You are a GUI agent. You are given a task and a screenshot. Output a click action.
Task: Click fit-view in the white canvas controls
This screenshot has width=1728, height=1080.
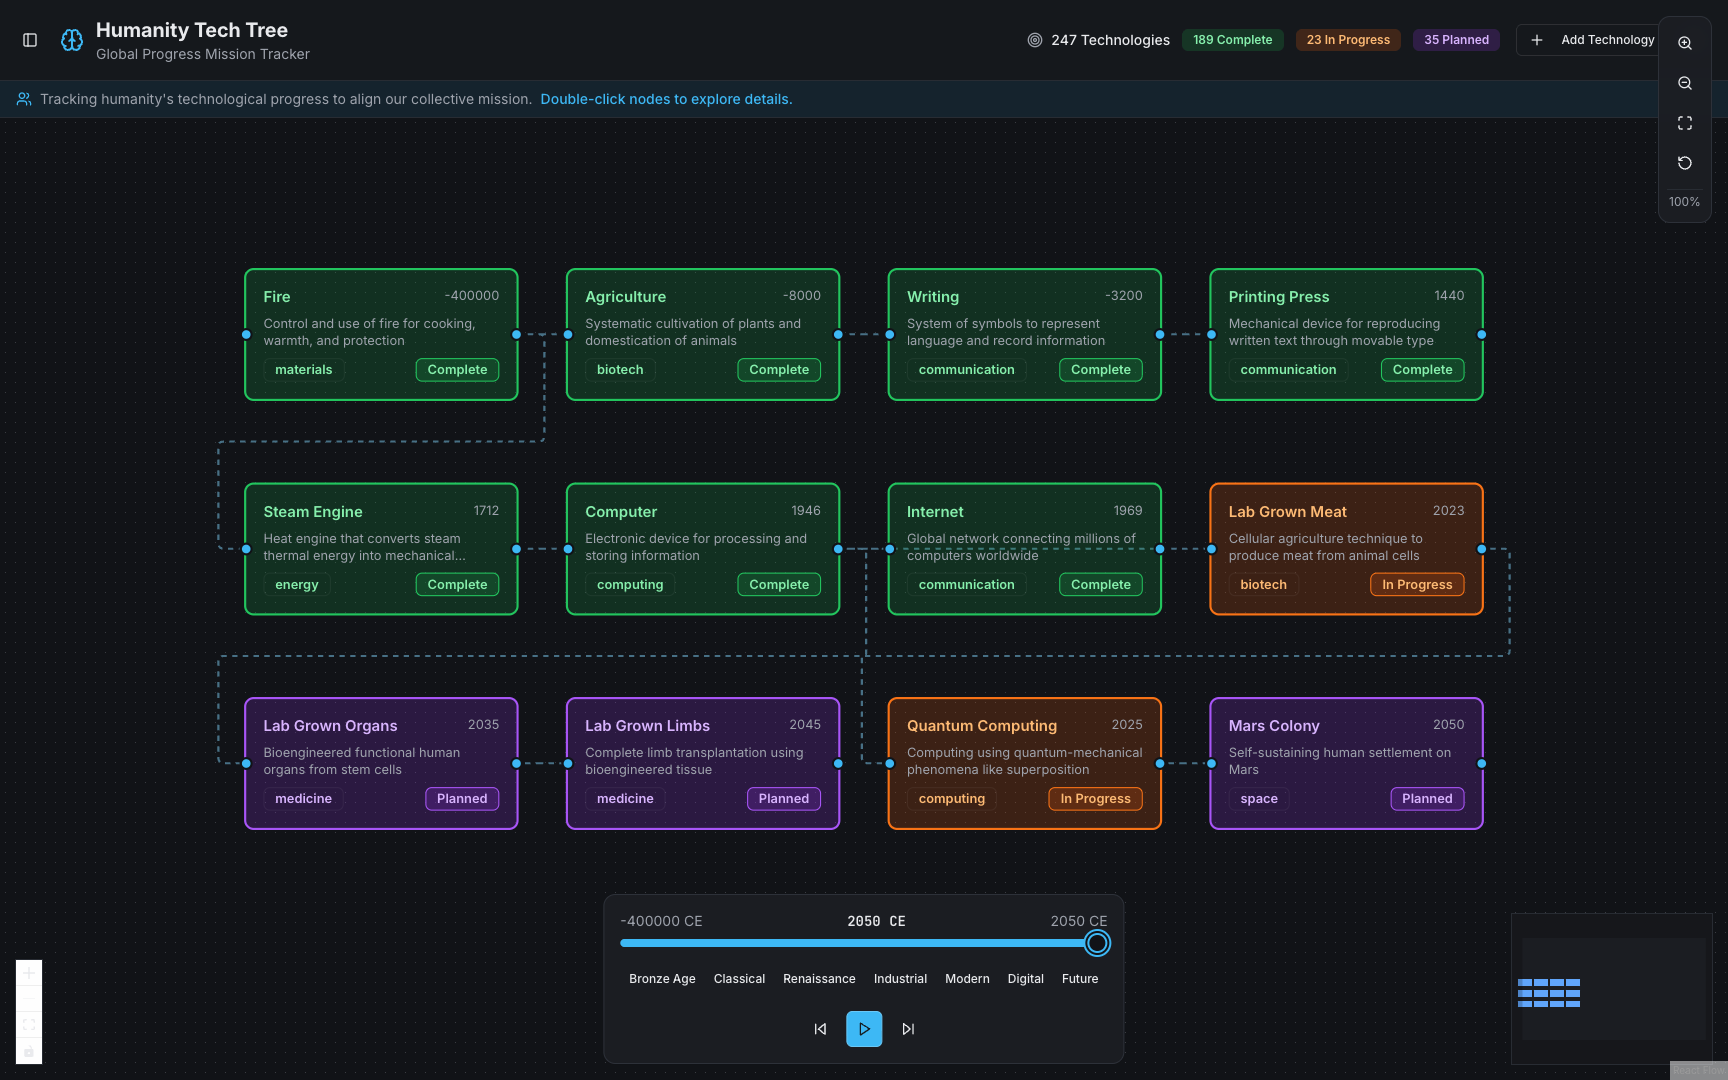29,1025
